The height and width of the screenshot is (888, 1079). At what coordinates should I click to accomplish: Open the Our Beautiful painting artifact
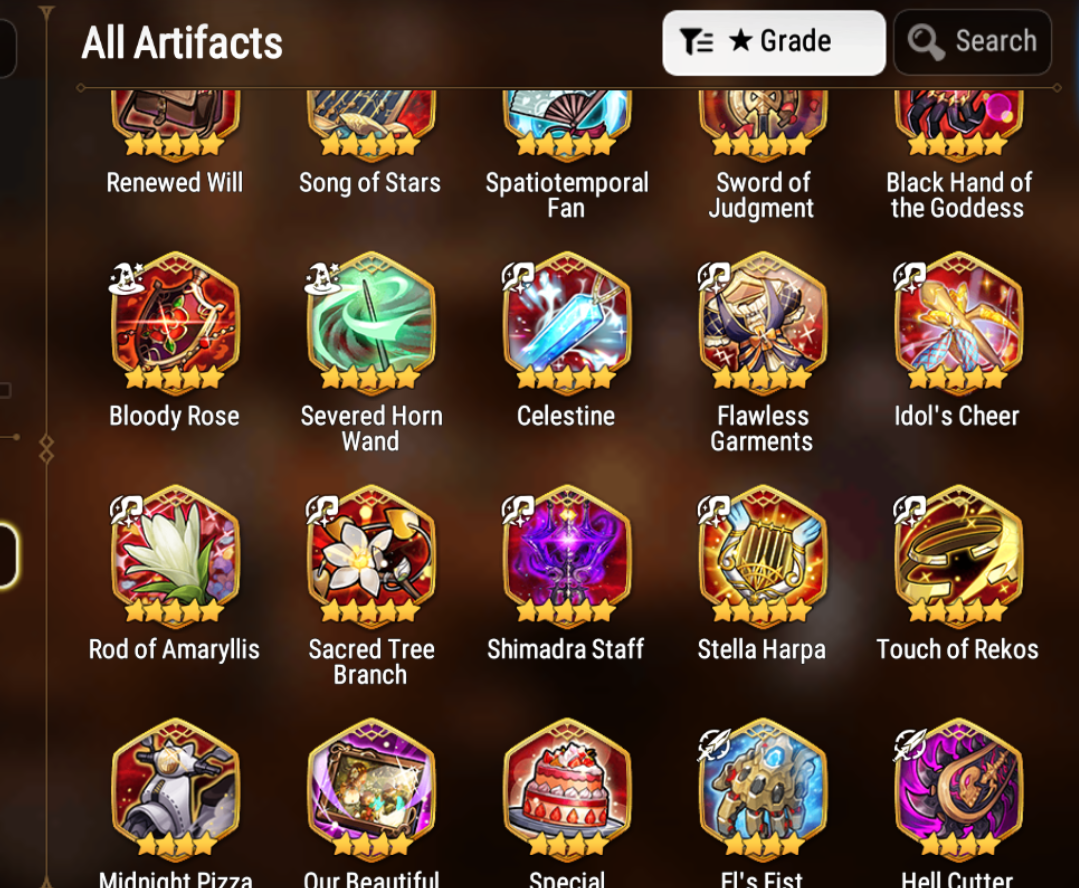(371, 790)
